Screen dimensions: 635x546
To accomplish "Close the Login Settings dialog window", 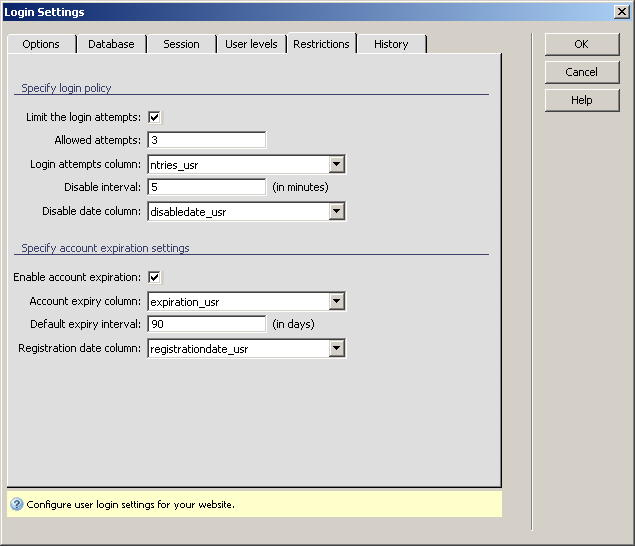I will click(621, 12).
